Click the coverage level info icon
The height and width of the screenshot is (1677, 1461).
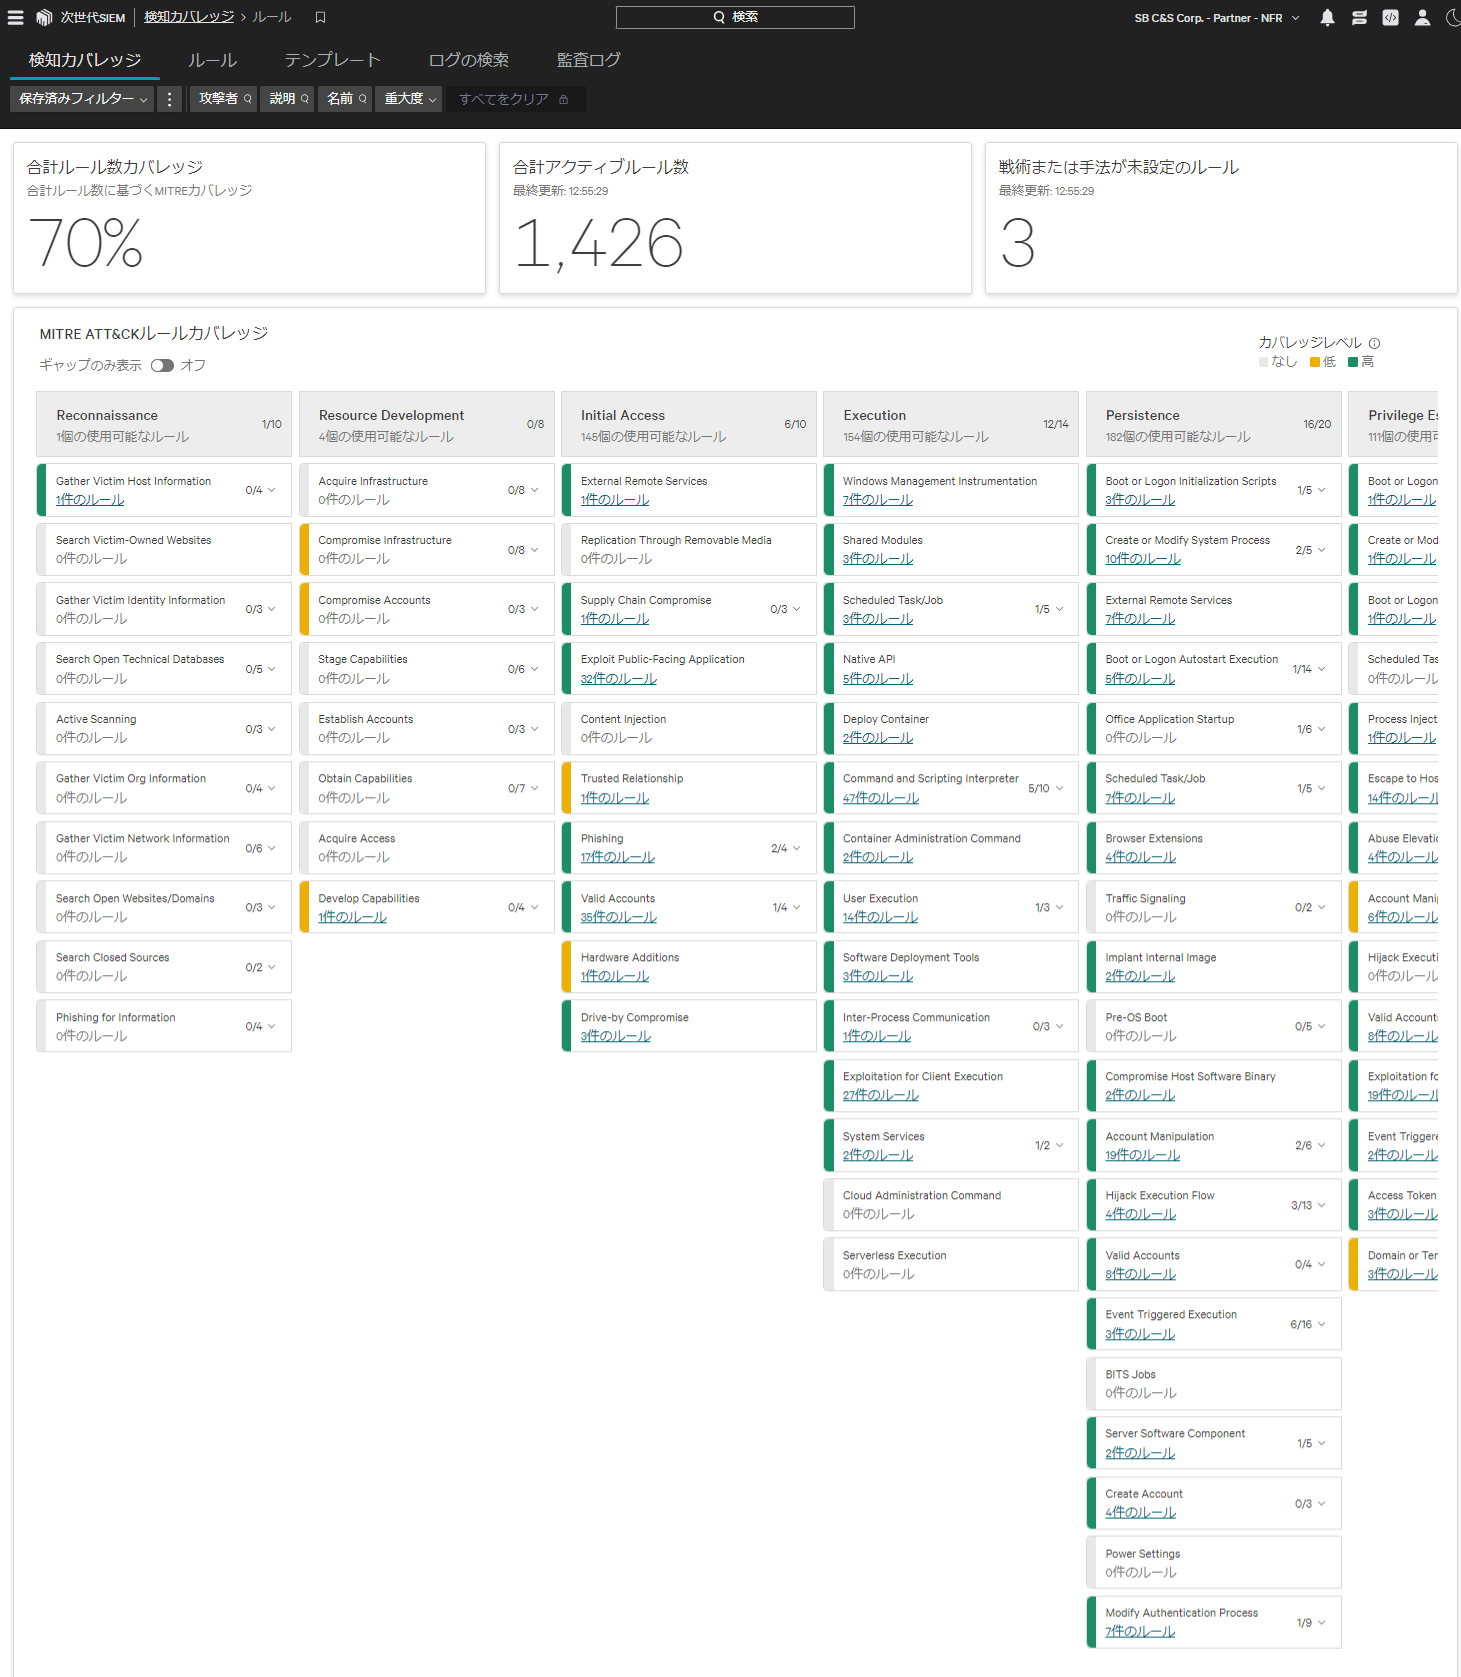tap(1374, 343)
